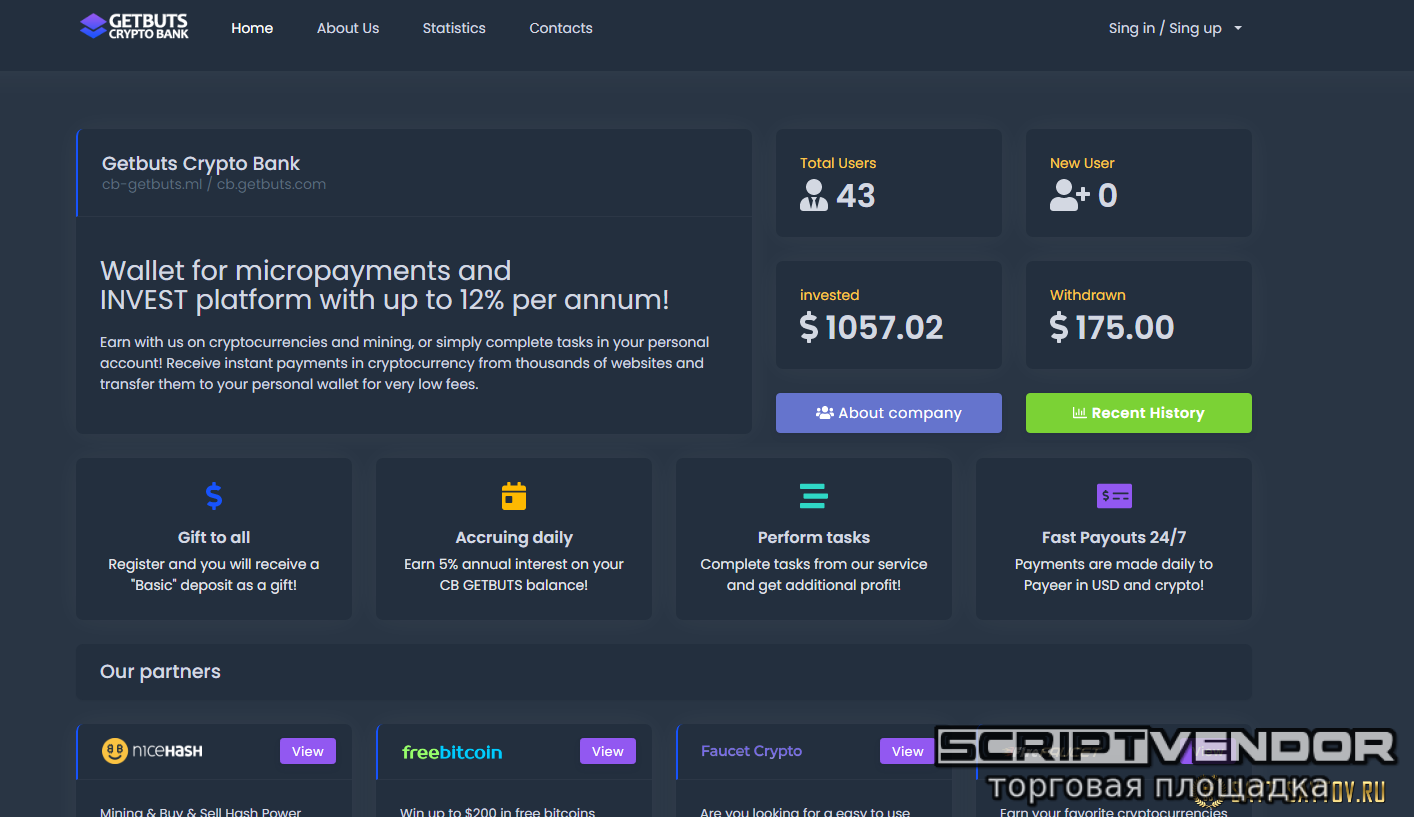Click the blue dollar Gift icon

(x=214, y=496)
